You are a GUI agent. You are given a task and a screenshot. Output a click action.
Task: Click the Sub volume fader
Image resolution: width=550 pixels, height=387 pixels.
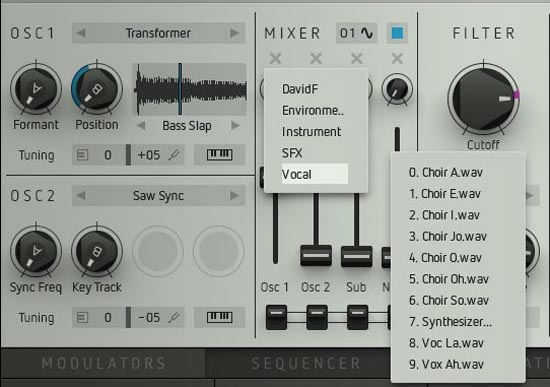pos(356,256)
